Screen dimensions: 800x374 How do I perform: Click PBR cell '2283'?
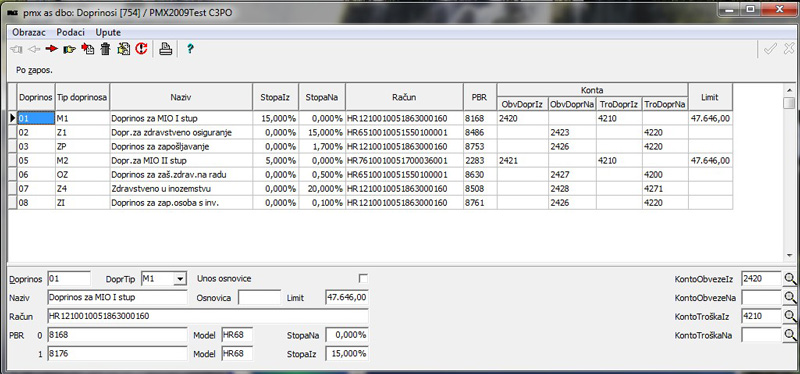point(480,161)
